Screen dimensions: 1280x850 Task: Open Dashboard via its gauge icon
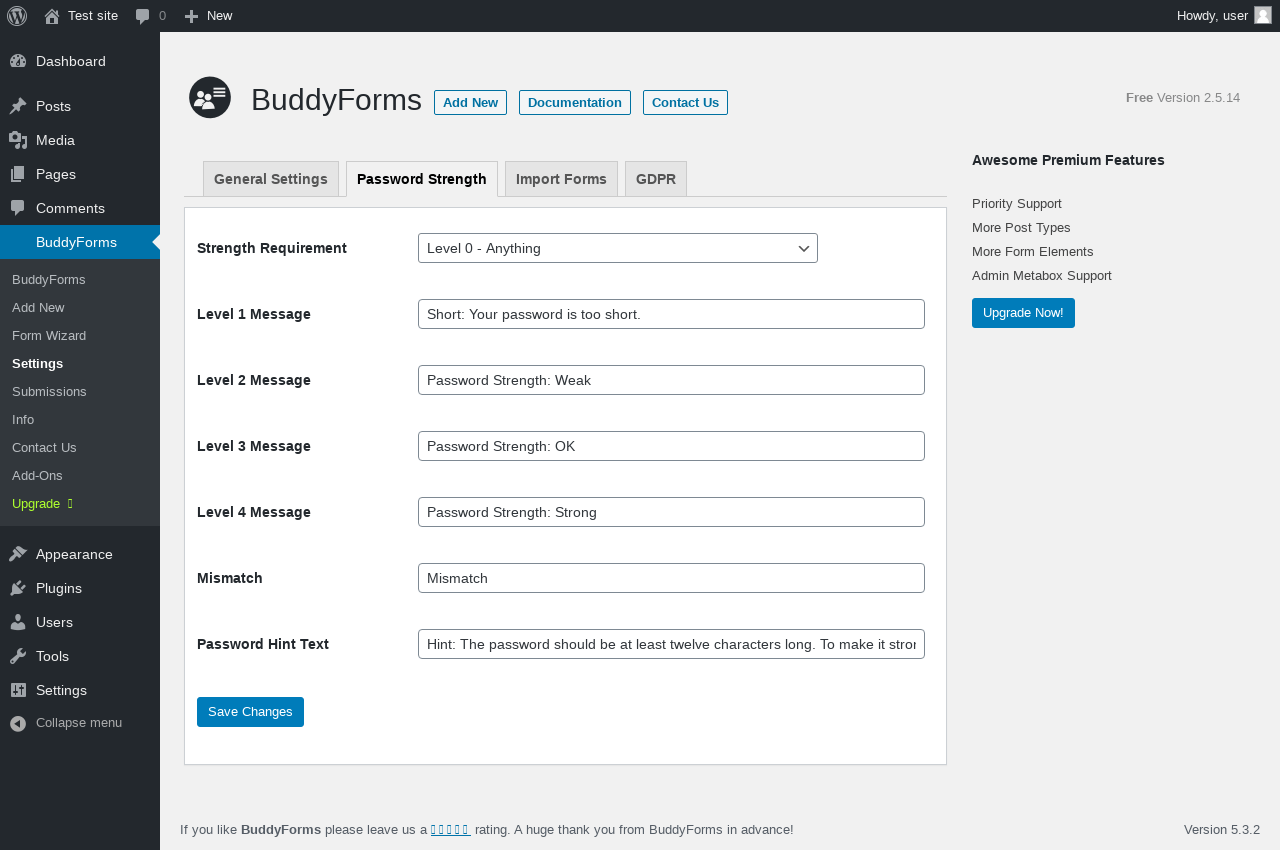(x=18, y=61)
